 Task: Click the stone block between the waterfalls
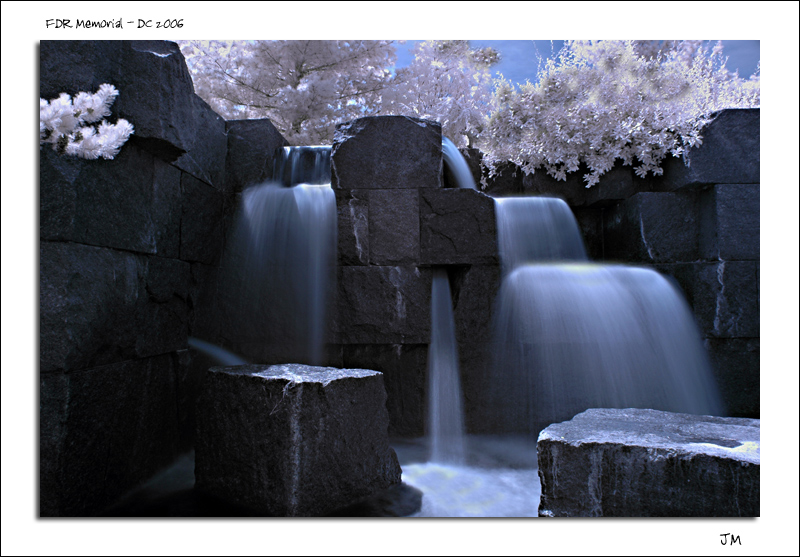coord(385,300)
